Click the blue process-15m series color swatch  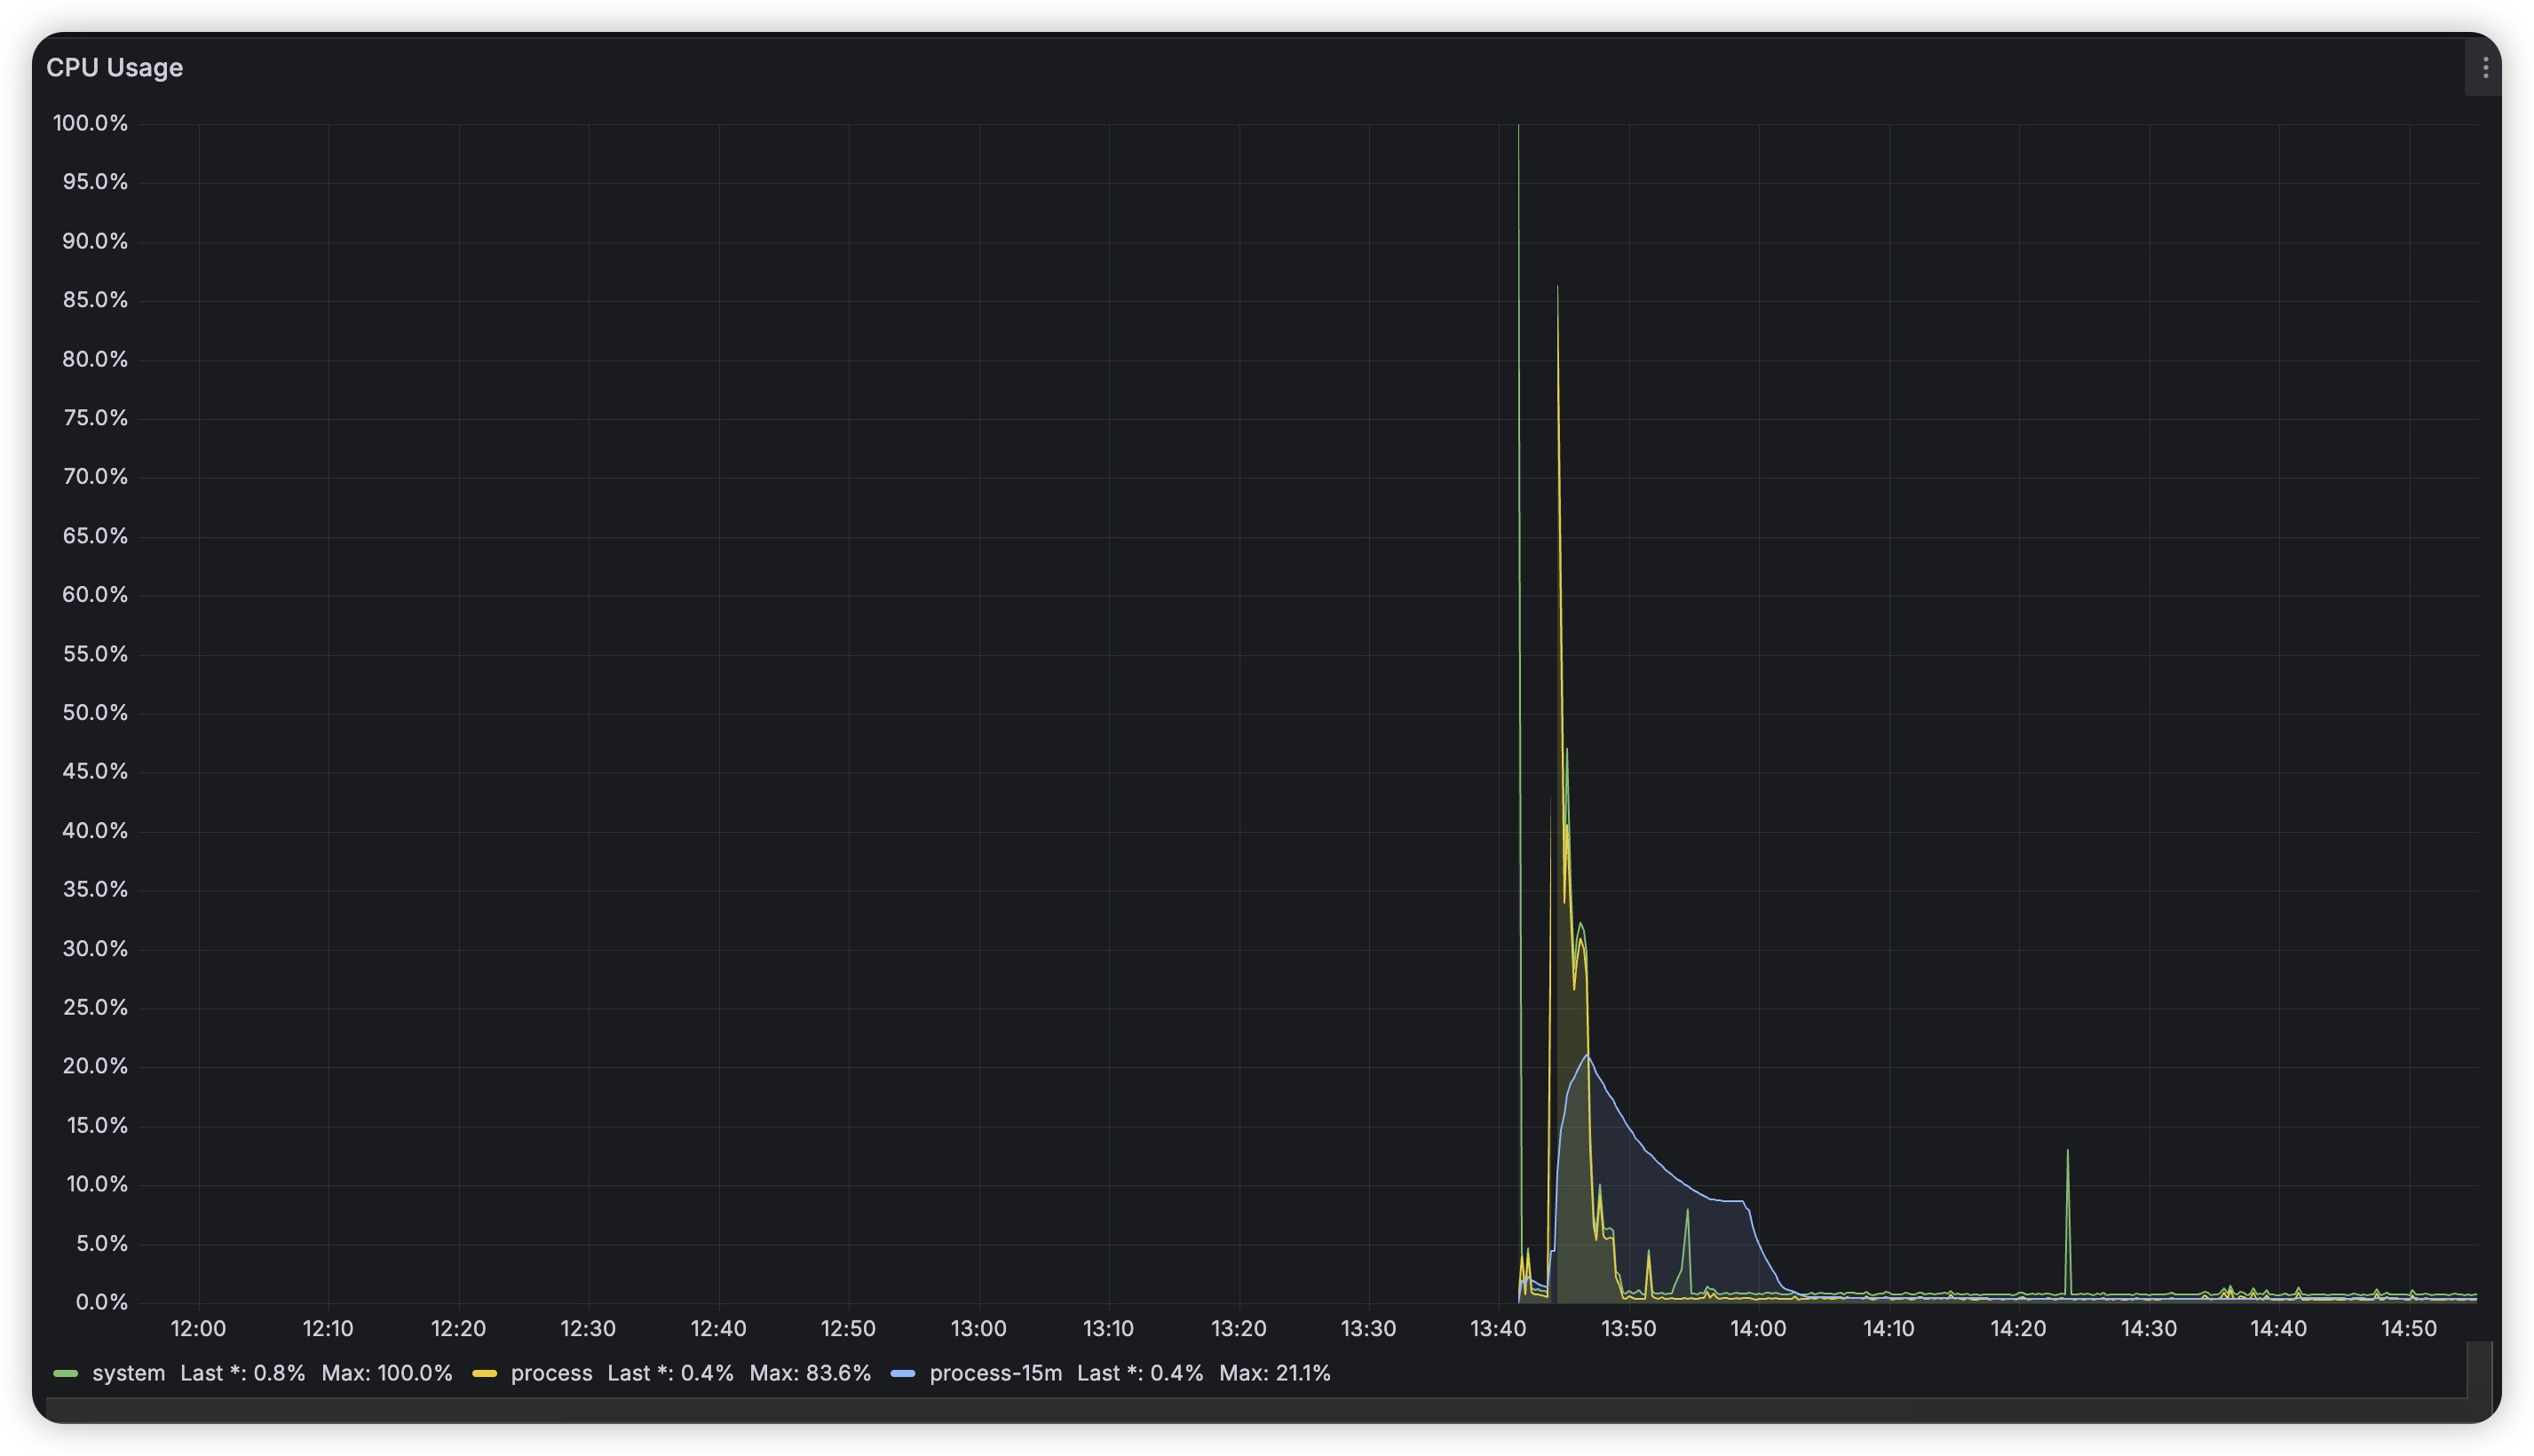[x=902, y=1374]
